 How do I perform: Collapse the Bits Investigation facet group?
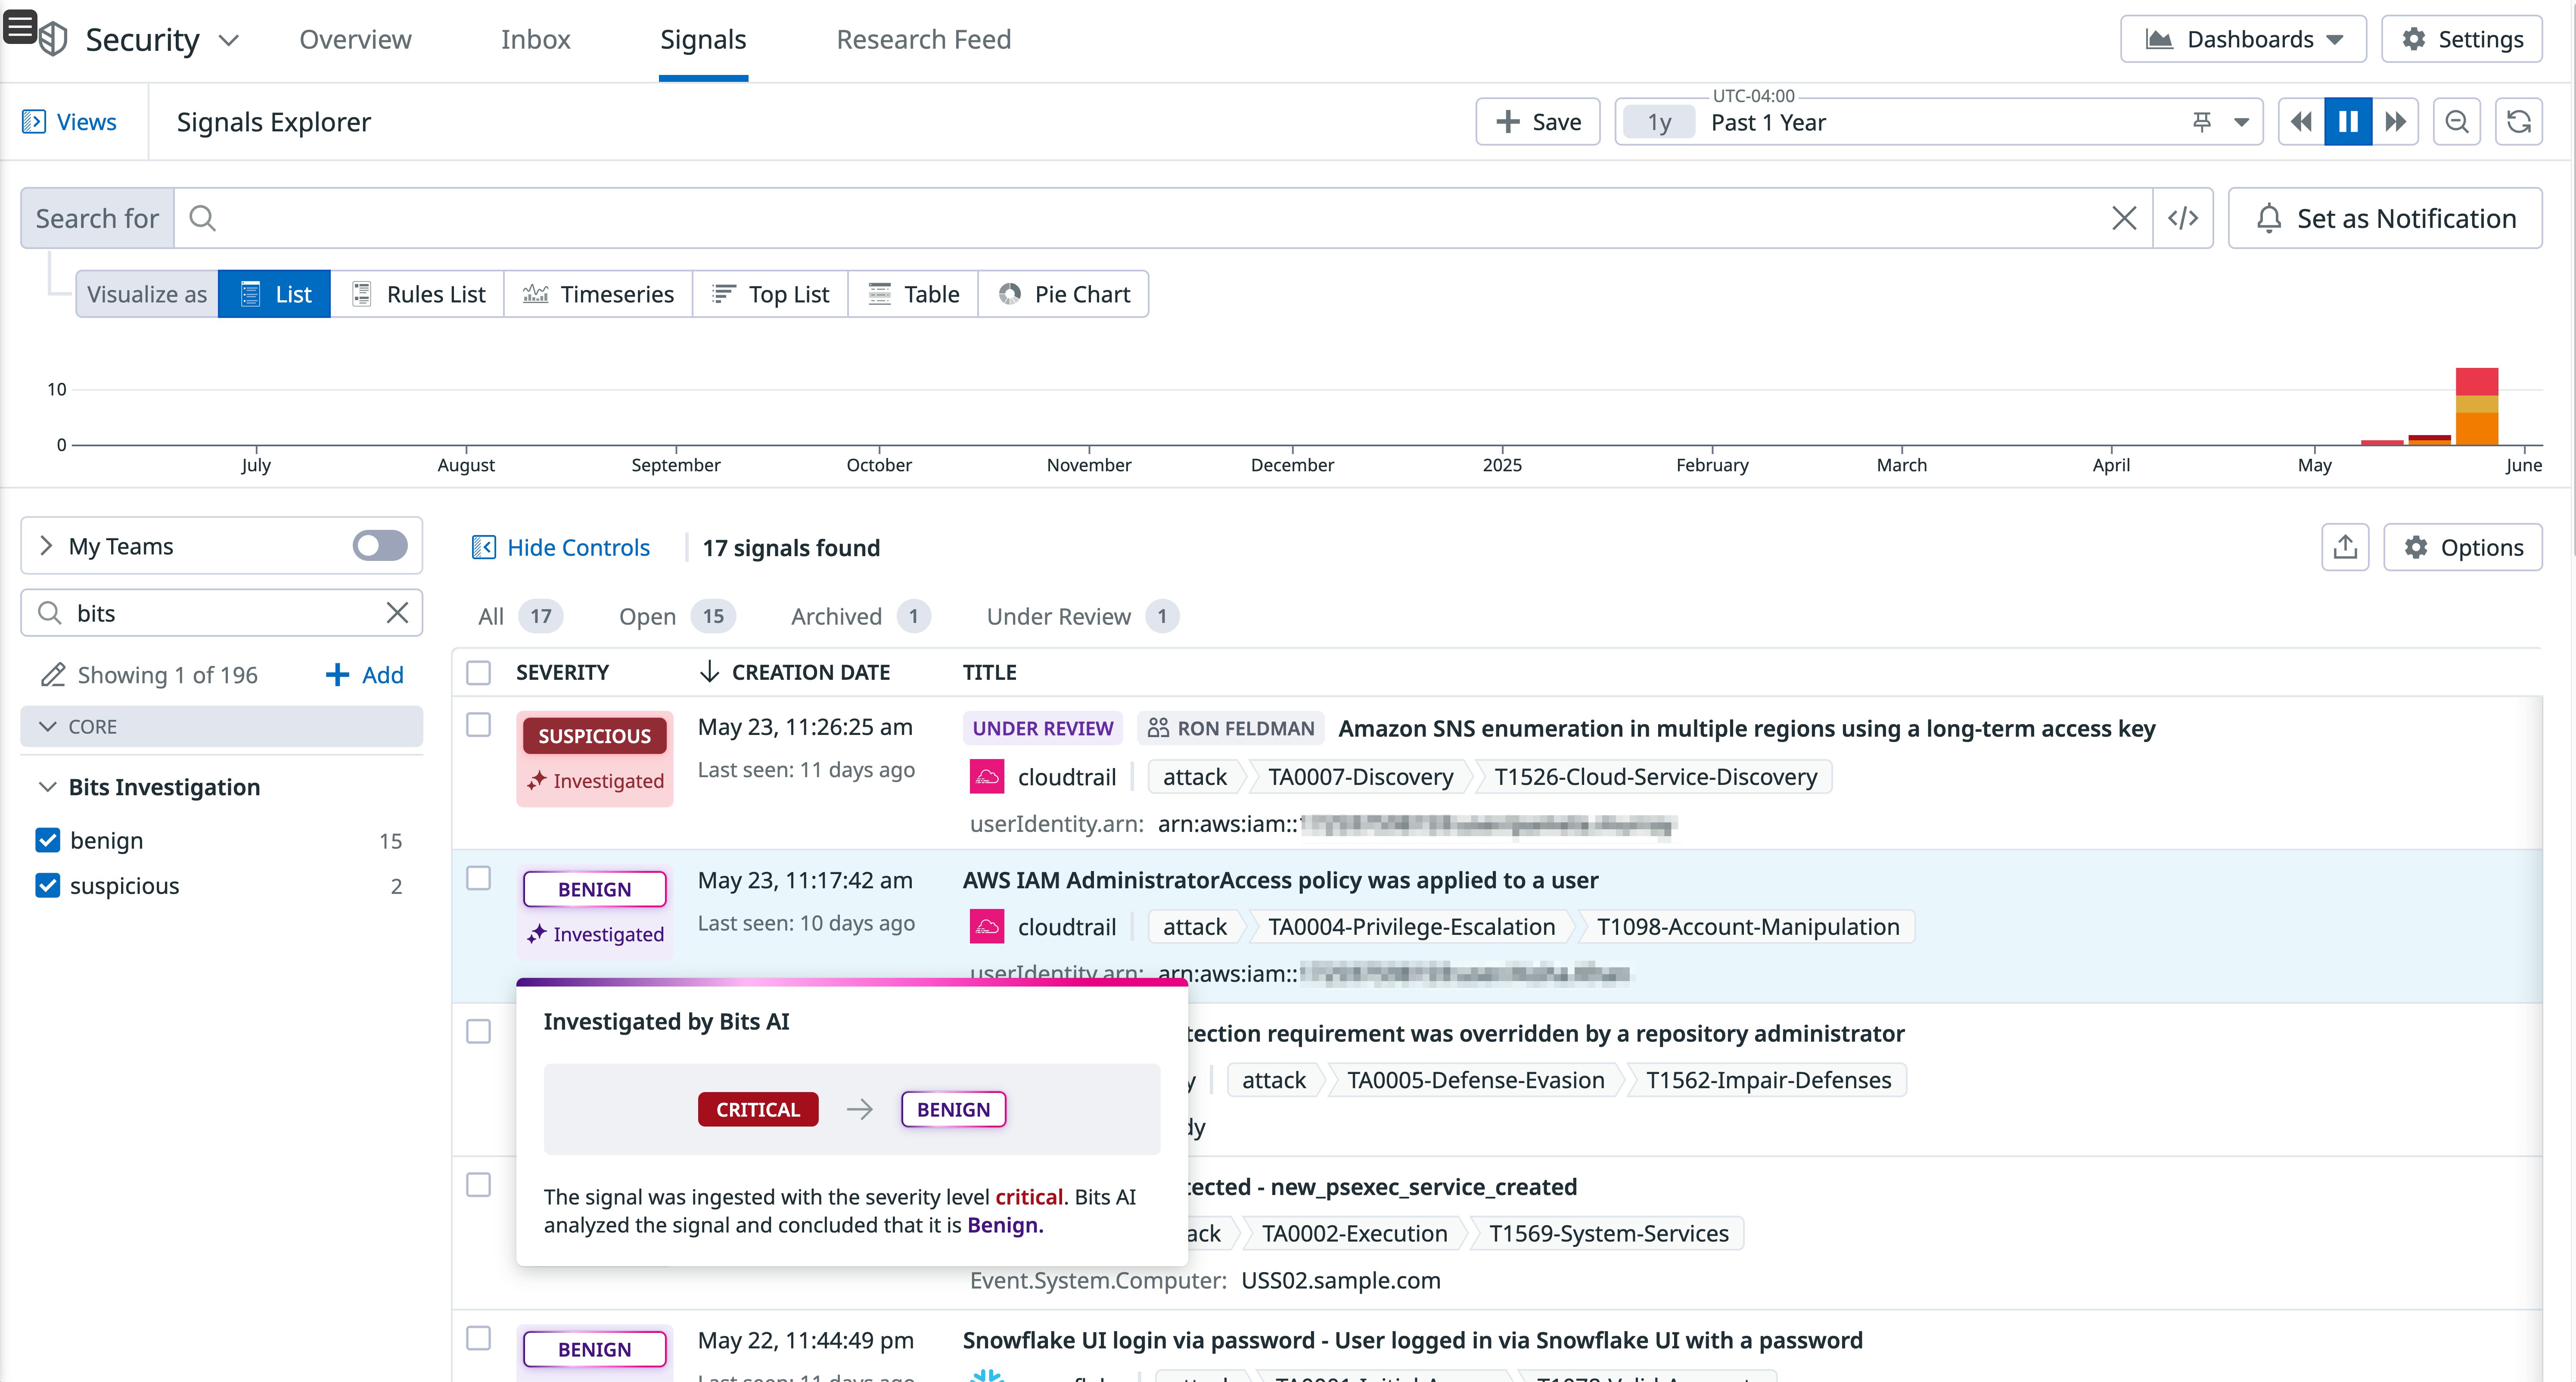pyautogui.click(x=47, y=787)
